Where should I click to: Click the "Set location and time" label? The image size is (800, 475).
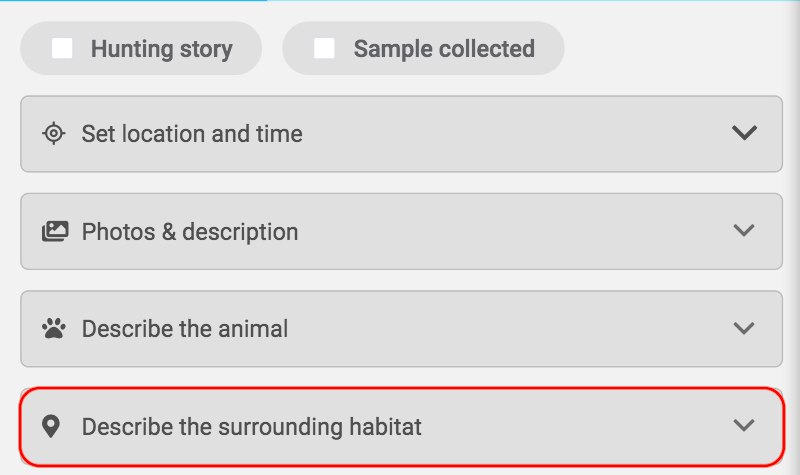pos(192,134)
